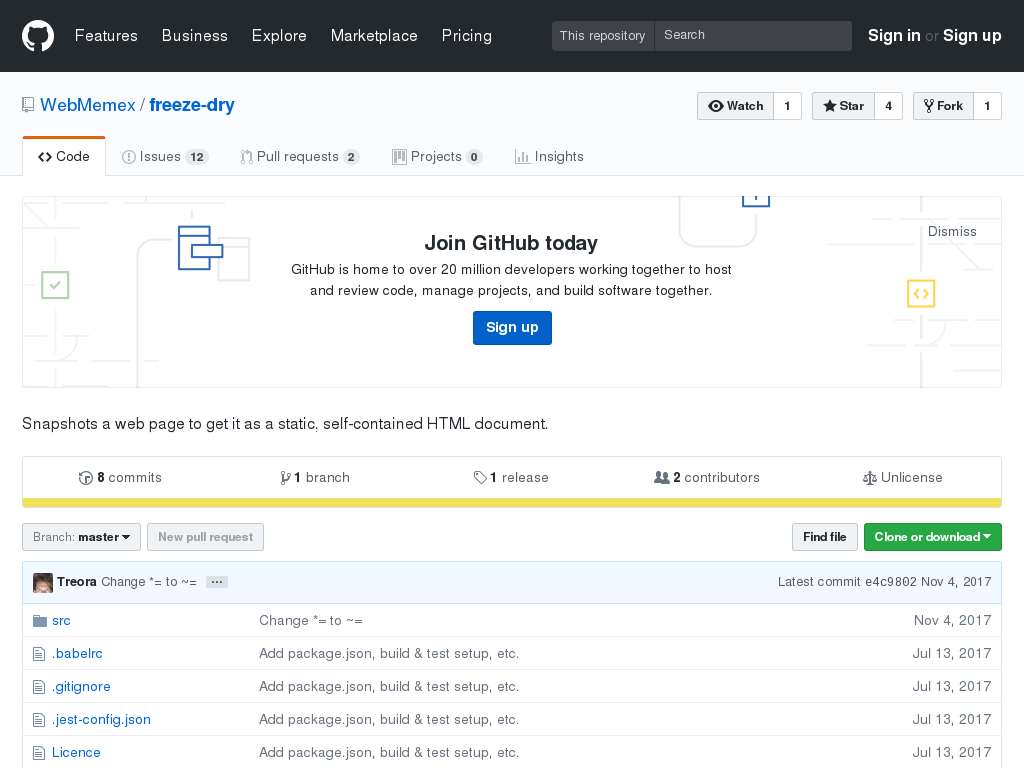Expand the Branch: master dropdown
Image resolution: width=1024 pixels, height=768 pixels.
point(82,537)
